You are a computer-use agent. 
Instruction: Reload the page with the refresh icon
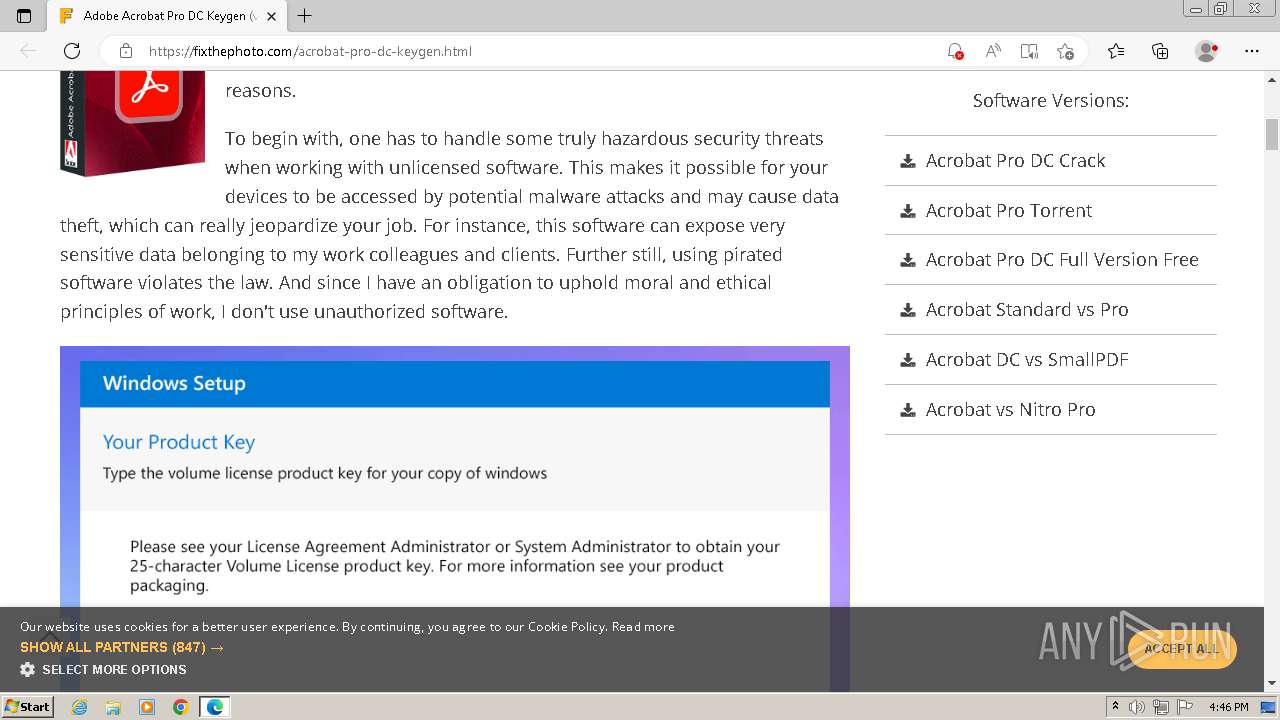coord(72,51)
